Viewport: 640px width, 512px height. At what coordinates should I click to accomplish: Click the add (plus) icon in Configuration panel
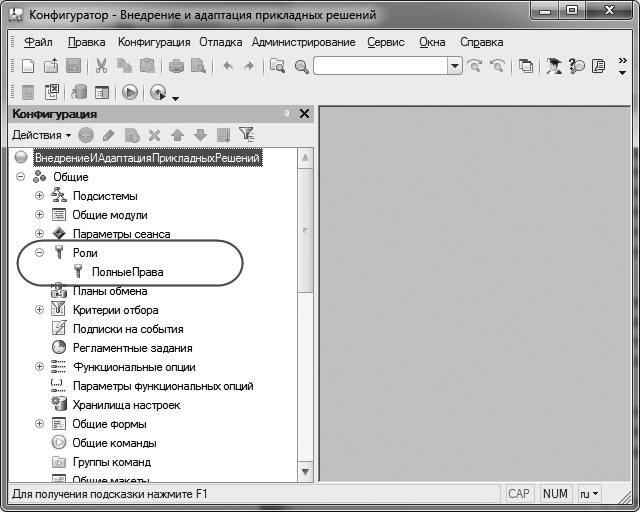click(86, 135)
